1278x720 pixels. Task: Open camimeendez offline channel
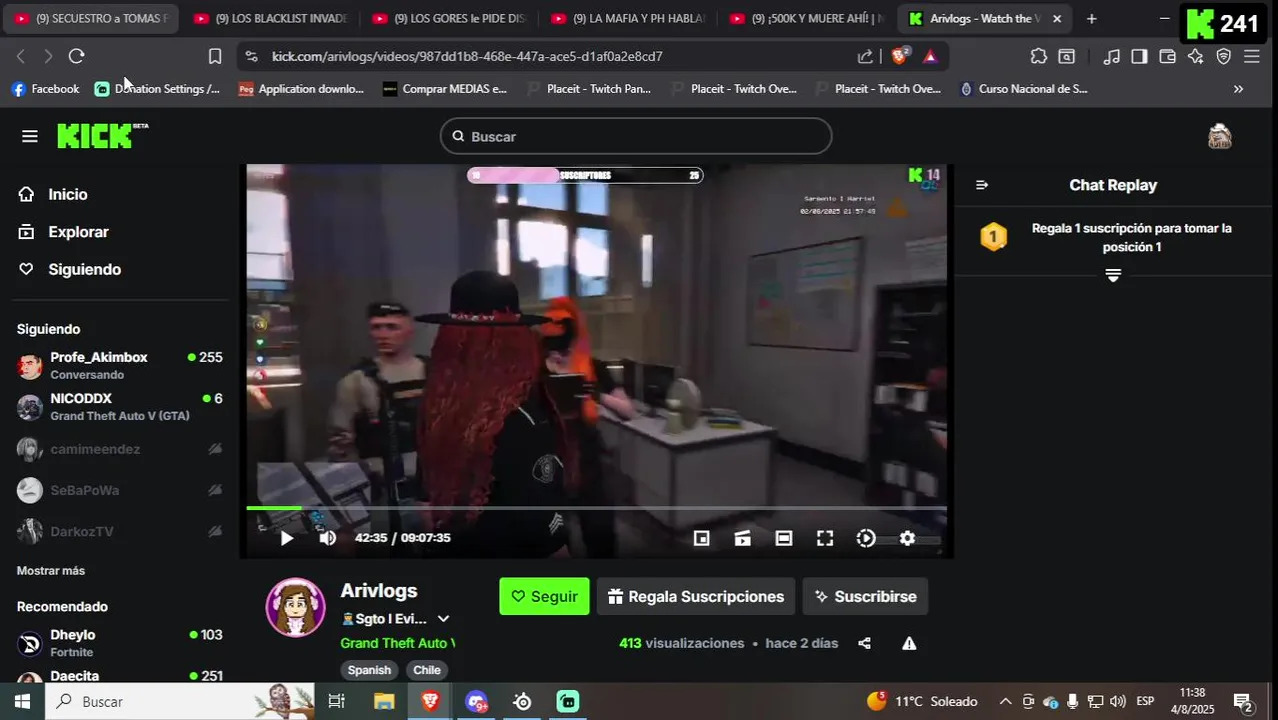[120, 449]
